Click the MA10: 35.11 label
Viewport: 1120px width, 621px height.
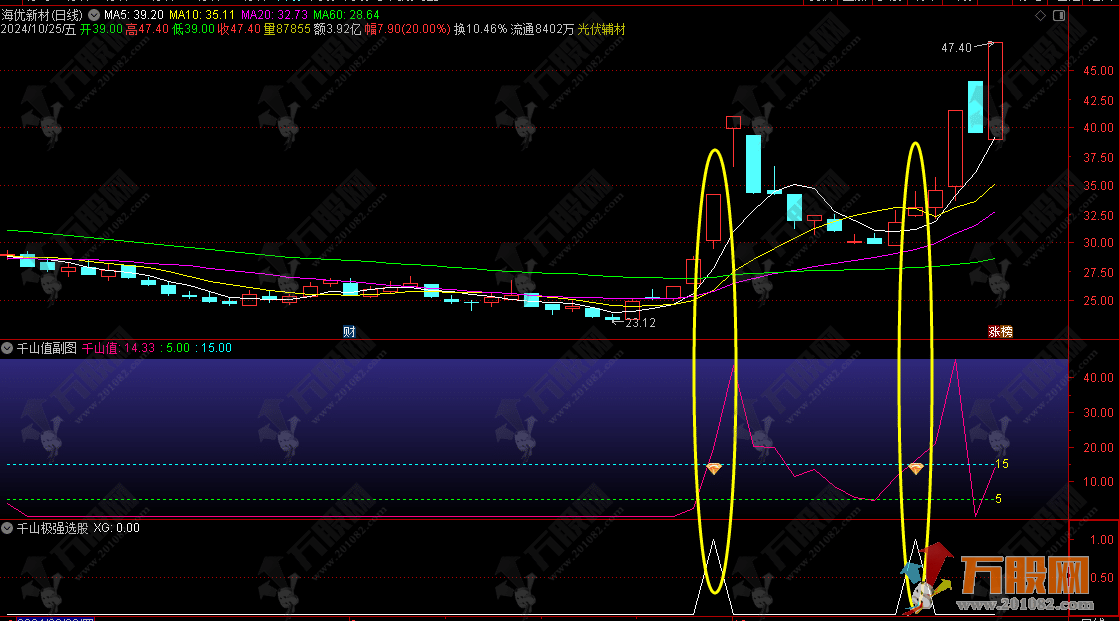pos(201,14)
